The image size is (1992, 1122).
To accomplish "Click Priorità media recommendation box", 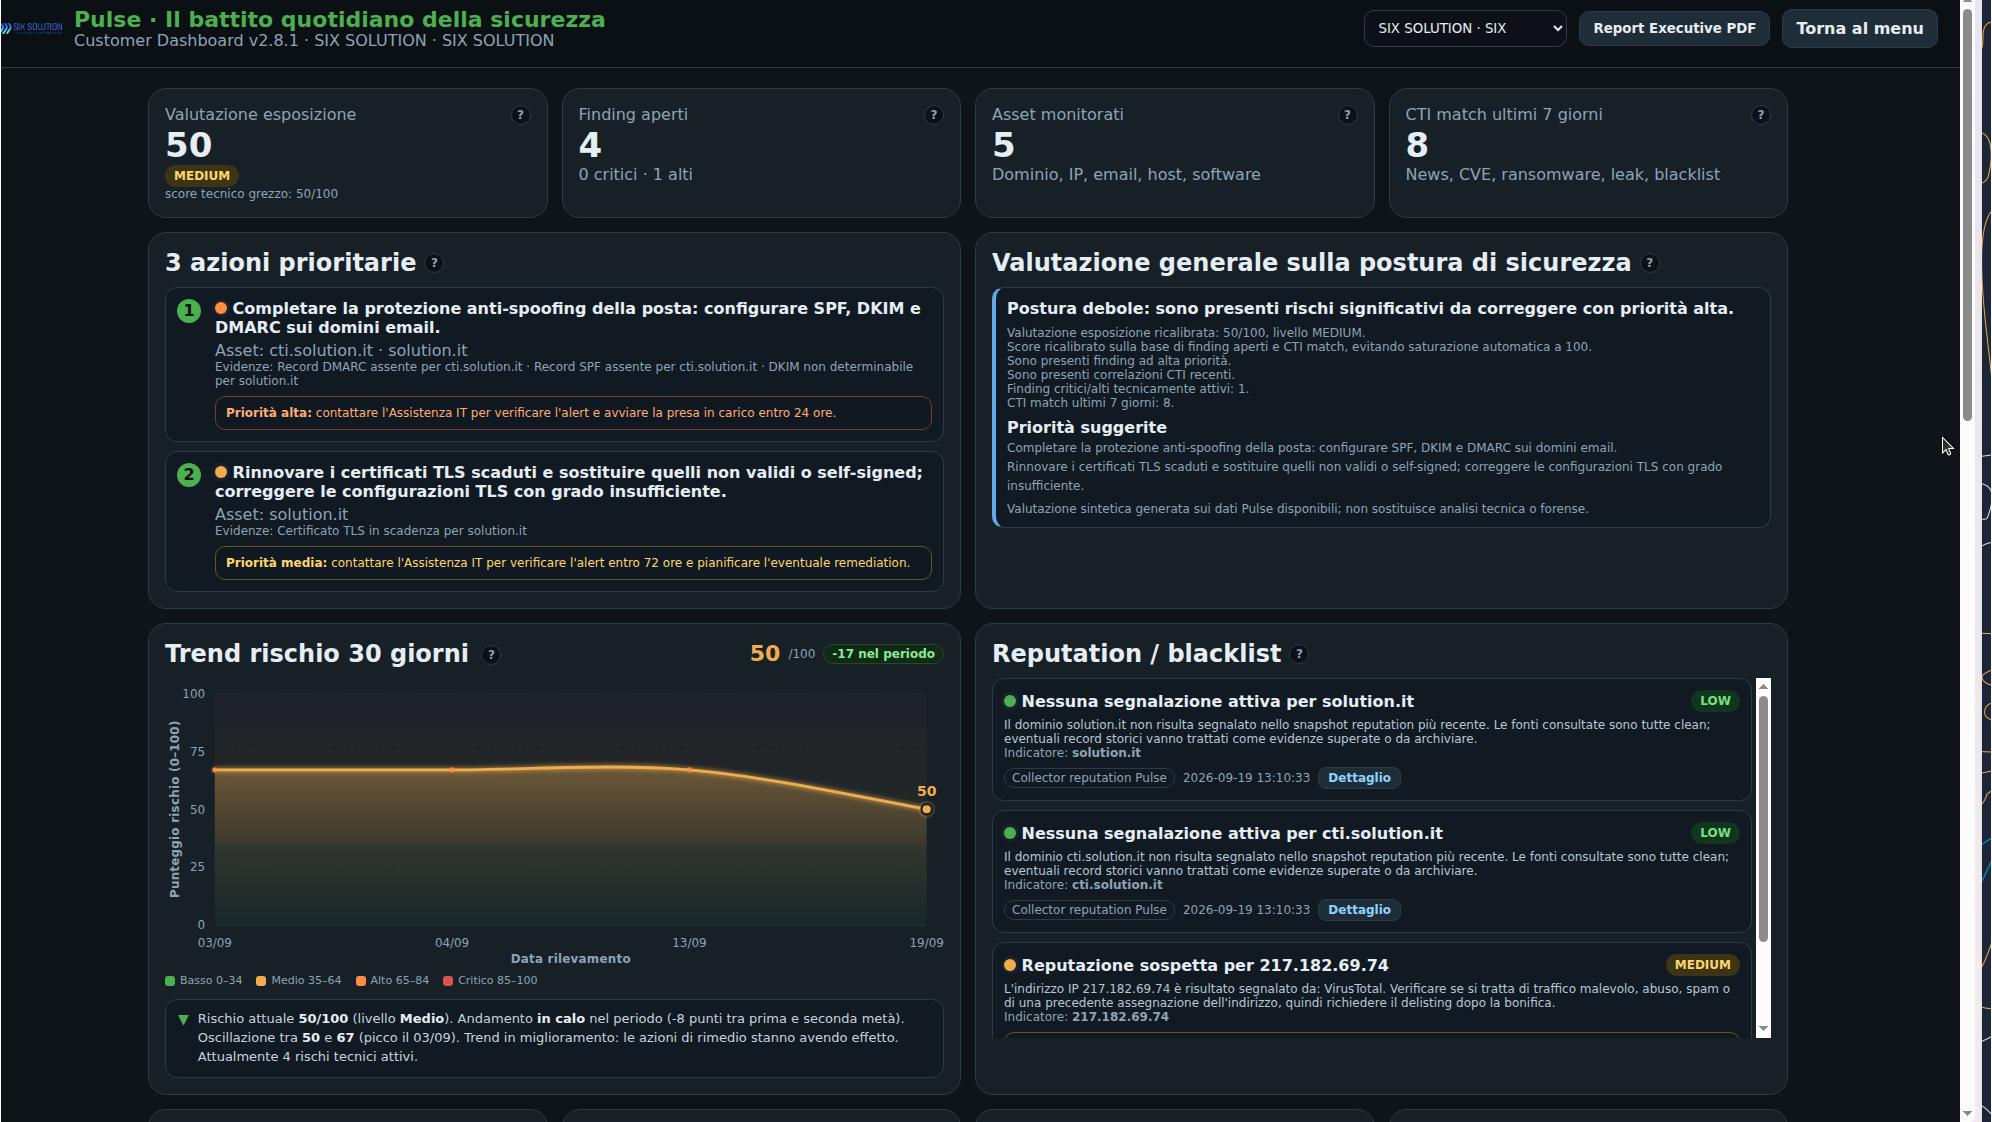I will click(x=573, y=563).
